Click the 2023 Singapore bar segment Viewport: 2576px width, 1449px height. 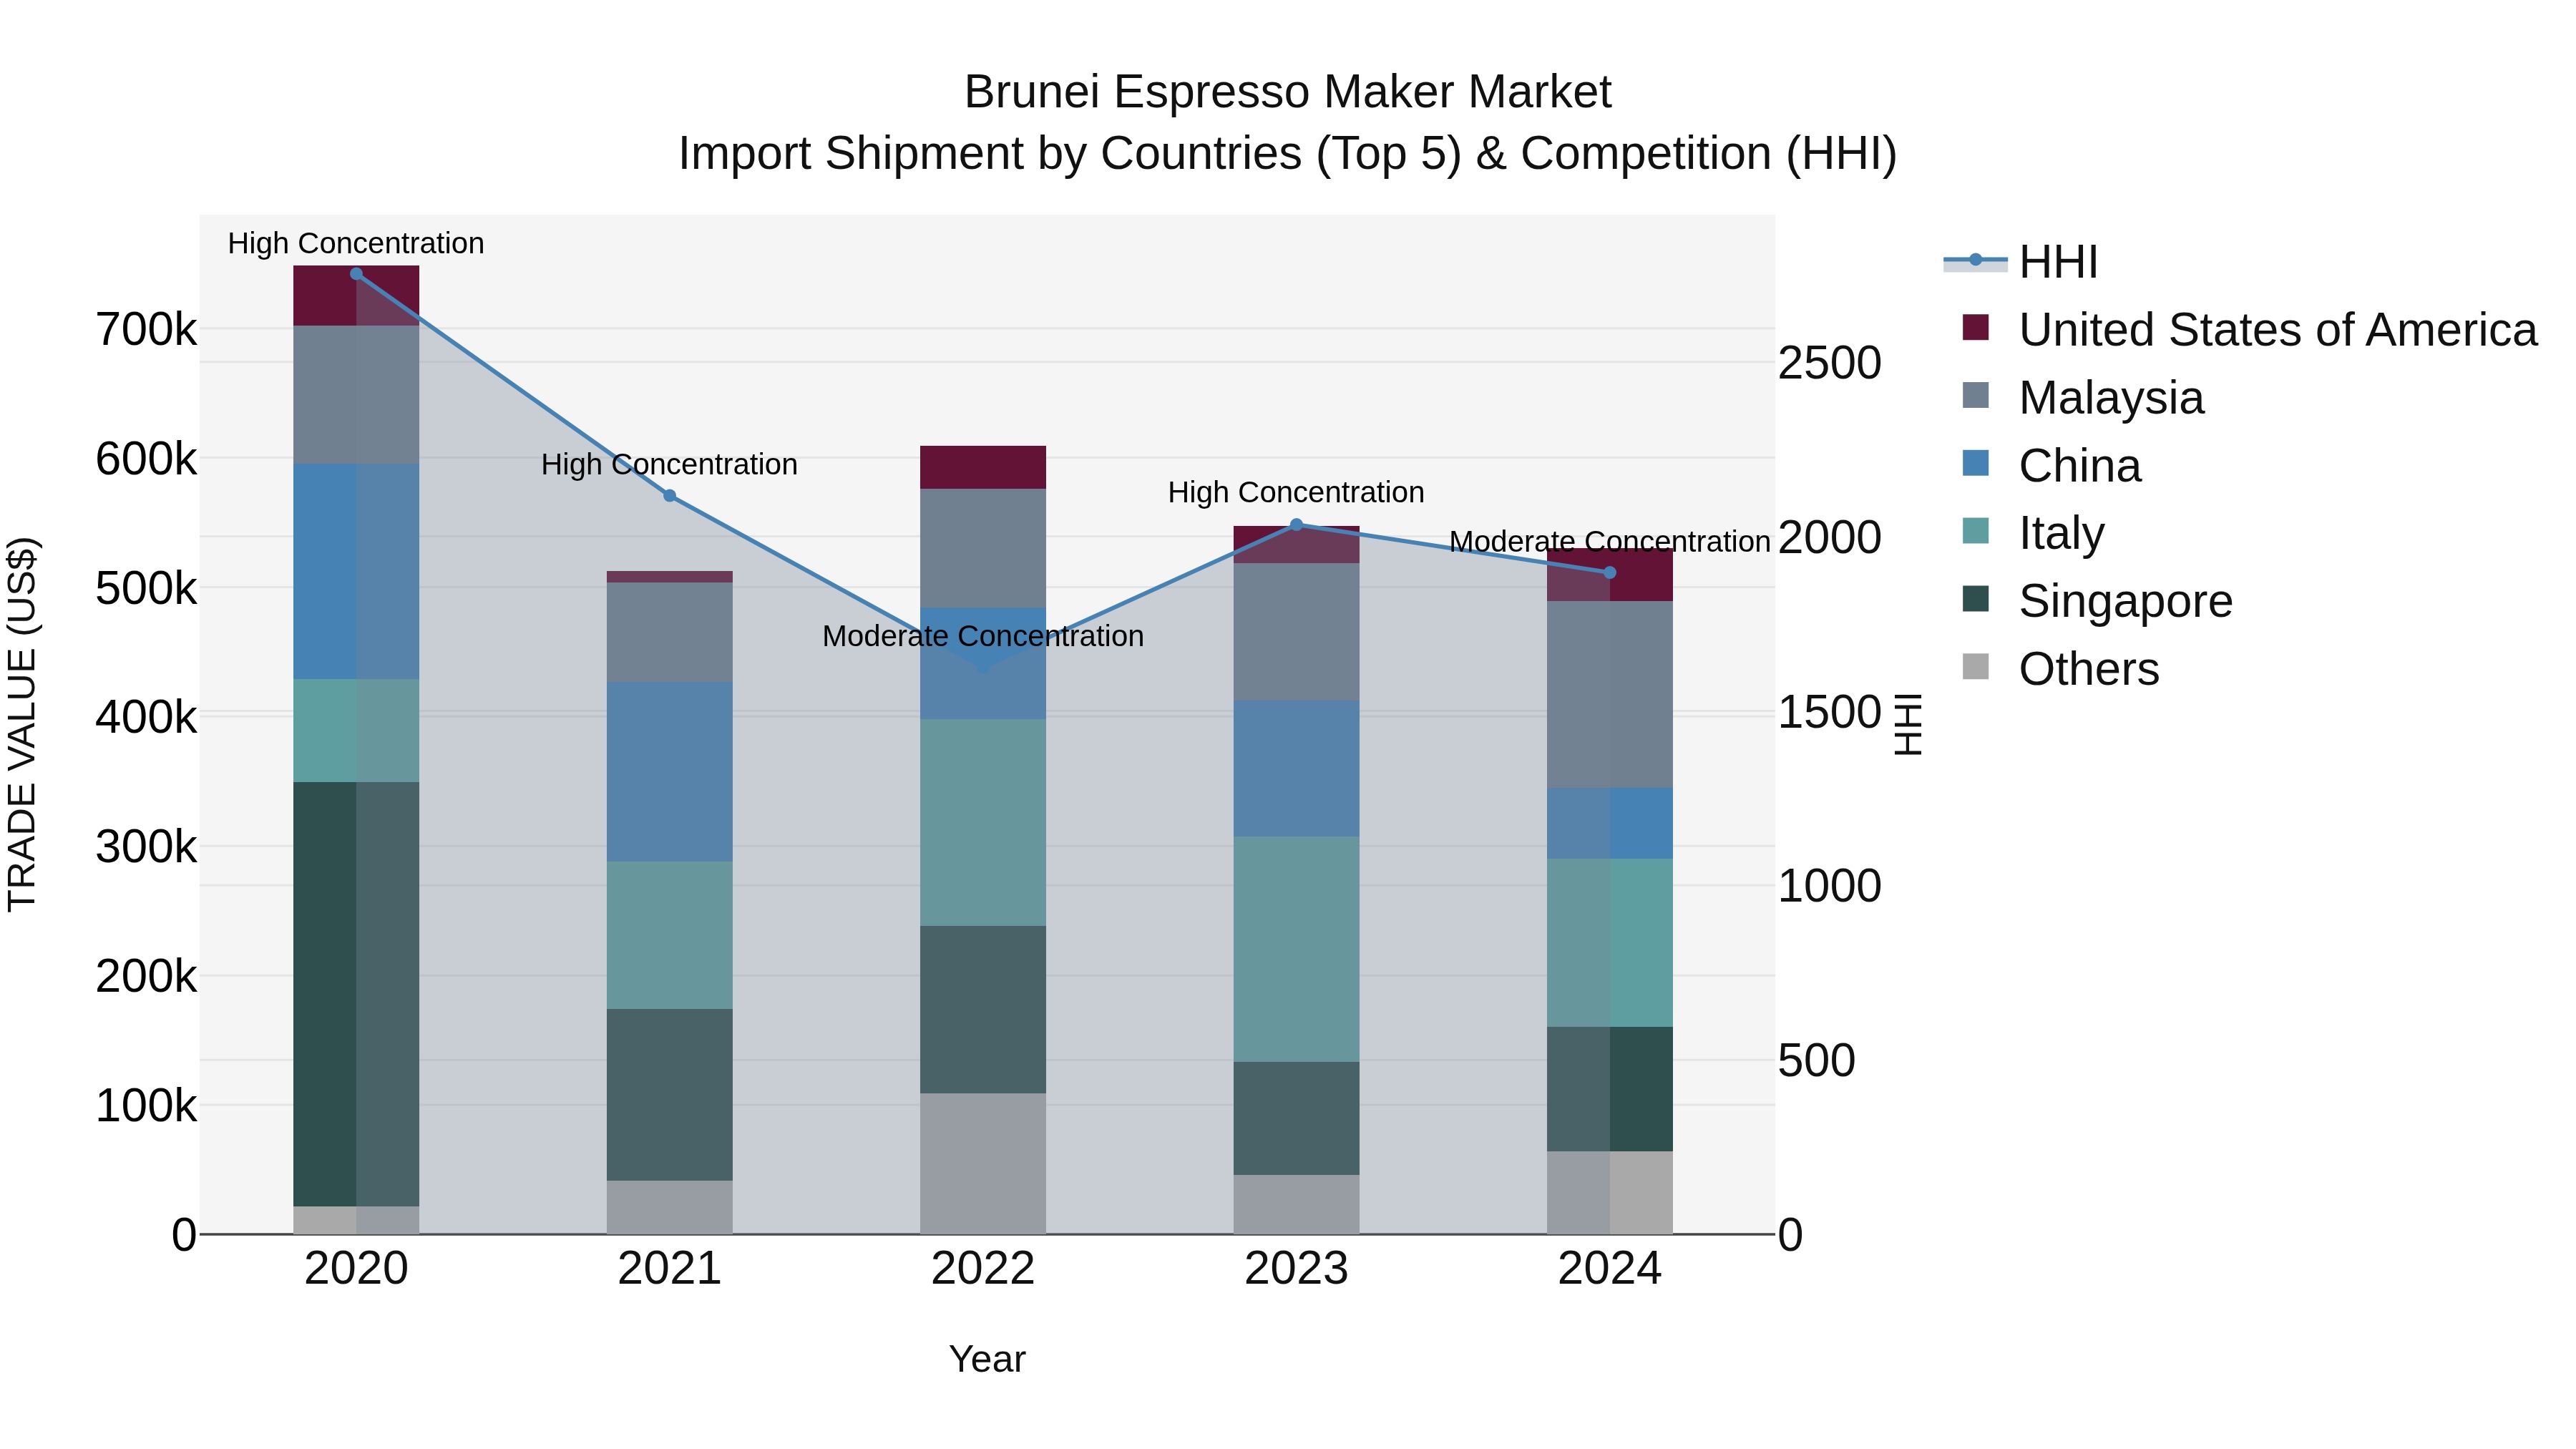point(1296,1118)
